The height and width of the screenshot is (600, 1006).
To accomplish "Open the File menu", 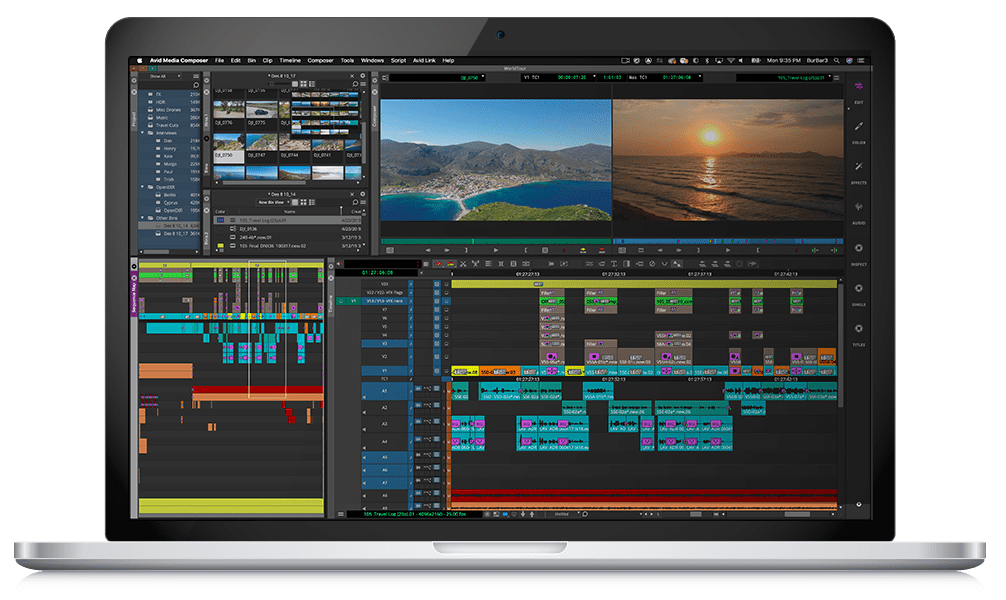I will [x=219, y=60].
